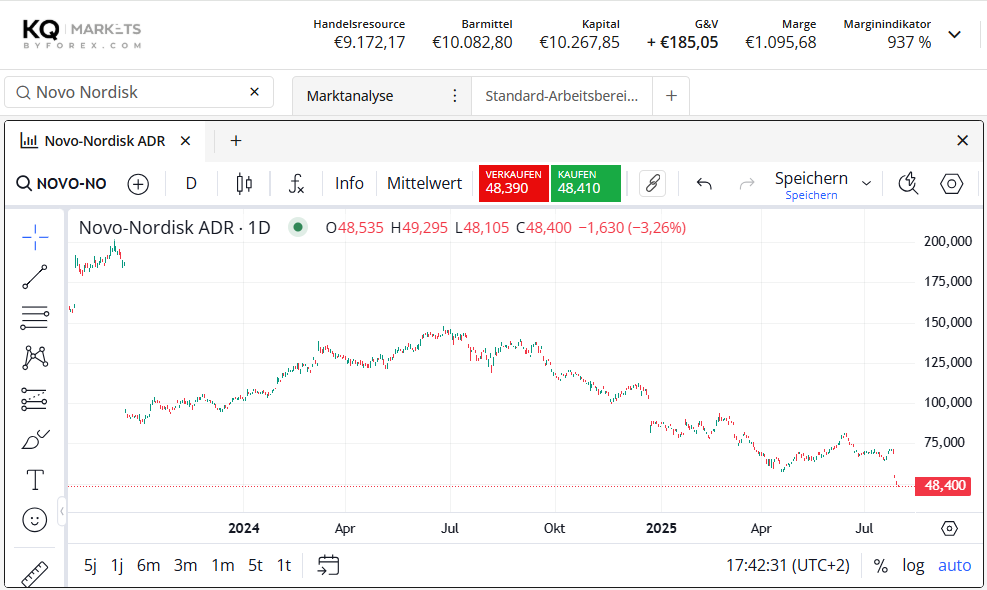Open symbol search NOVO-NO
This screenshot has height=590, width=987.
(x=61, y=184)
